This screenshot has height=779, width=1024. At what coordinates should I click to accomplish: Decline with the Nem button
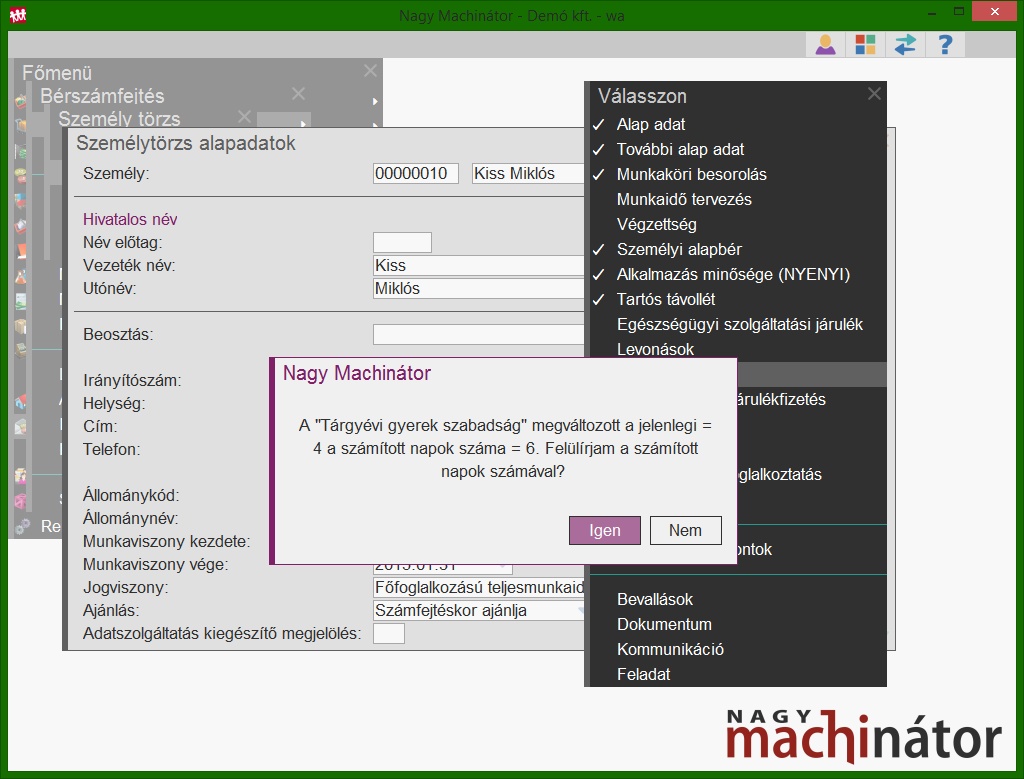pos(686,530)
